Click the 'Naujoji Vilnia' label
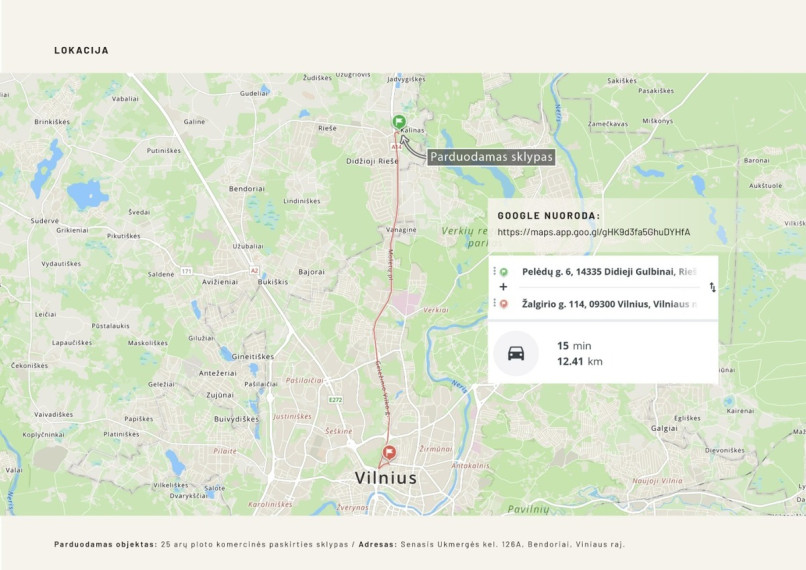Image resolution: width=806 pixels, height=570 pixels. click(x=657, y=481)
